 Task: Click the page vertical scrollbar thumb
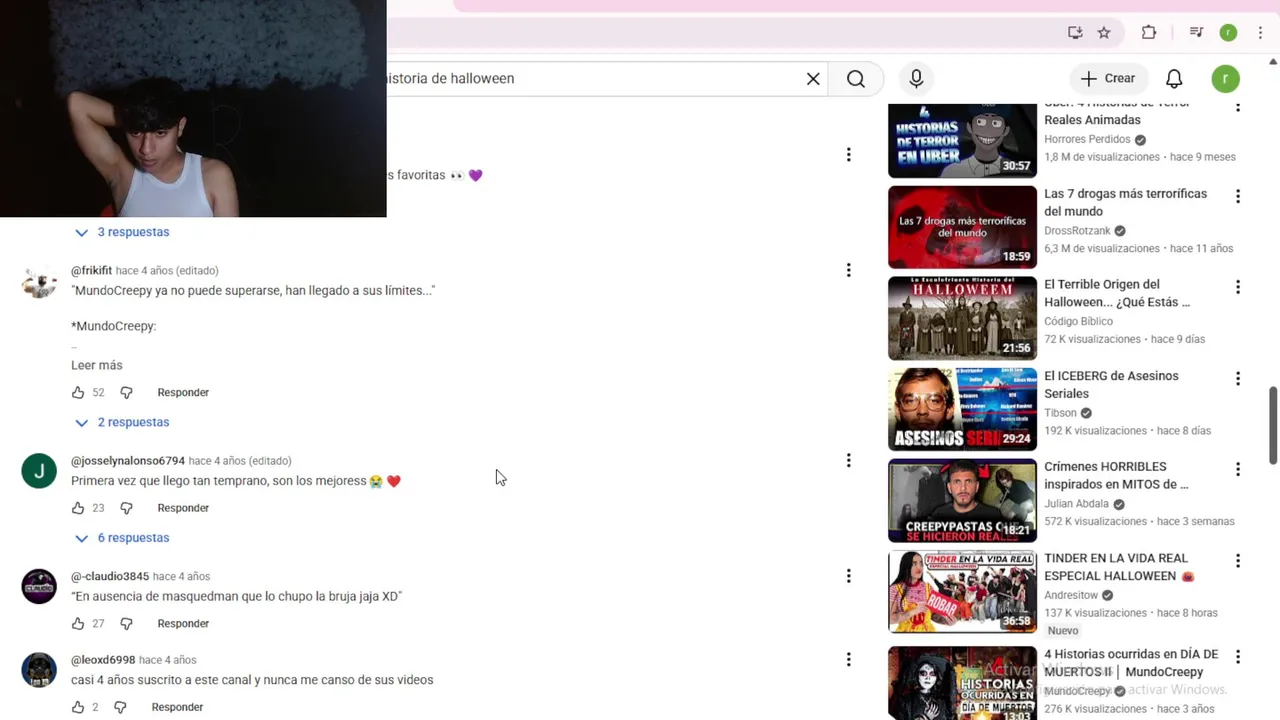[1273, 425]
